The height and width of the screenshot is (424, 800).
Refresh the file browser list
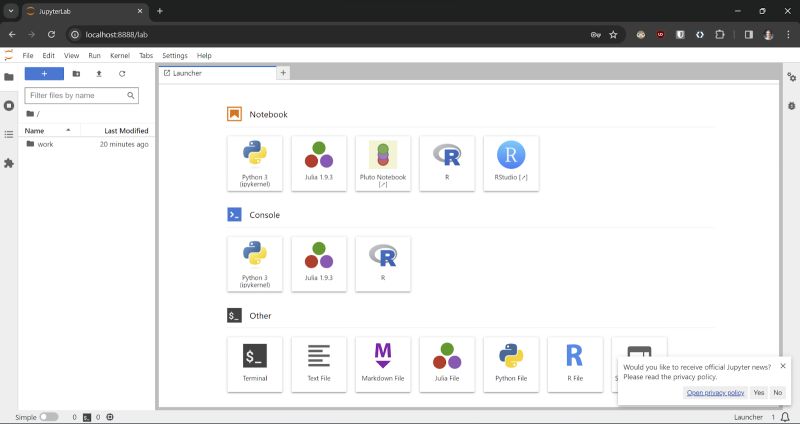click(122, 74)
